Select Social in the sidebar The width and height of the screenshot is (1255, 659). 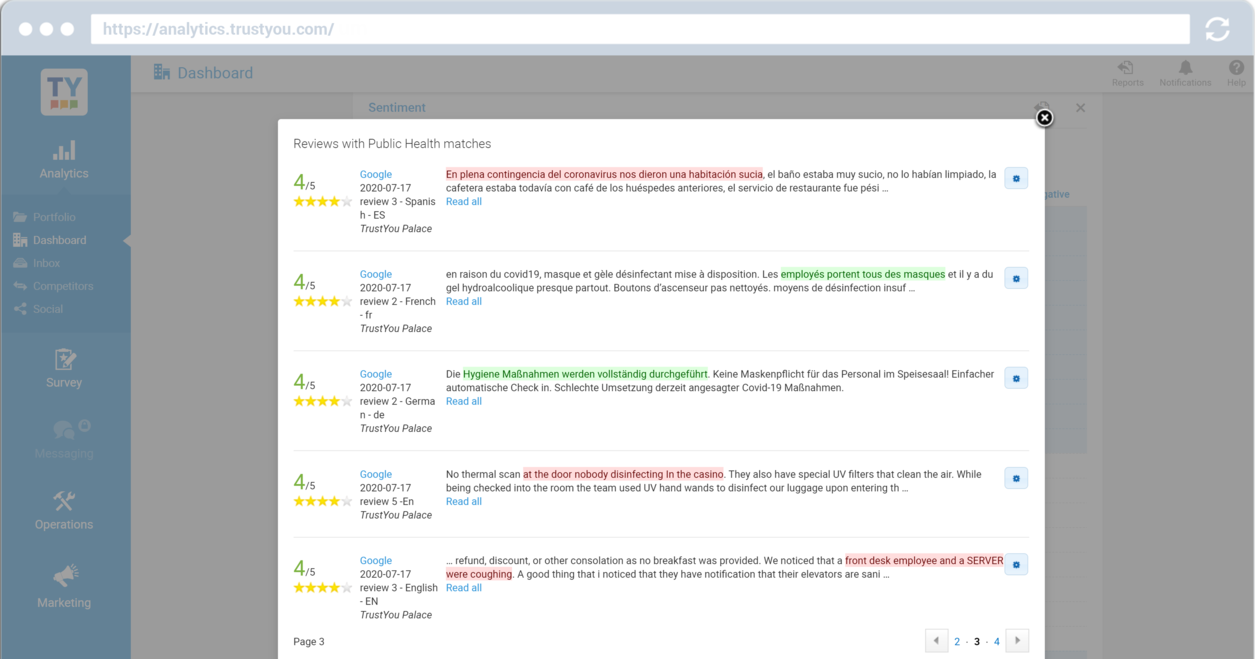47,309
